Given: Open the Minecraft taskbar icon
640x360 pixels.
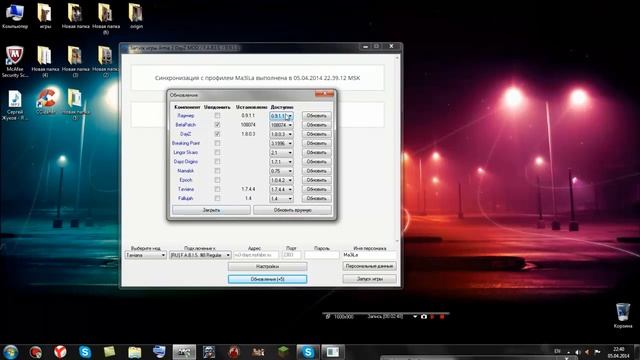Looking at the screenshot, I should (x=283, y=352).
